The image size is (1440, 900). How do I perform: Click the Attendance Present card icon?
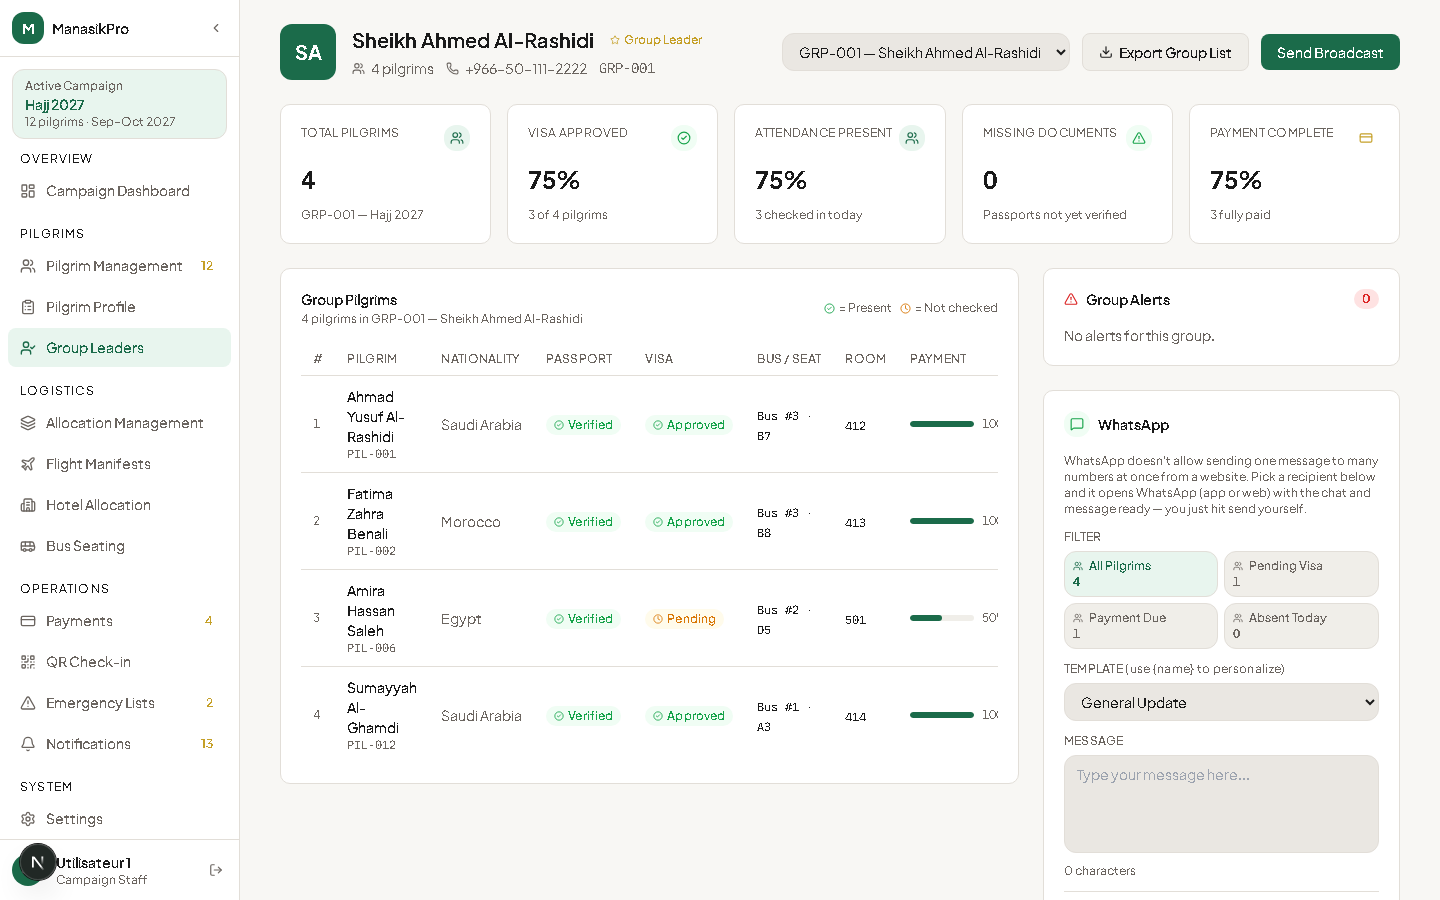click(x=912, y=138)
